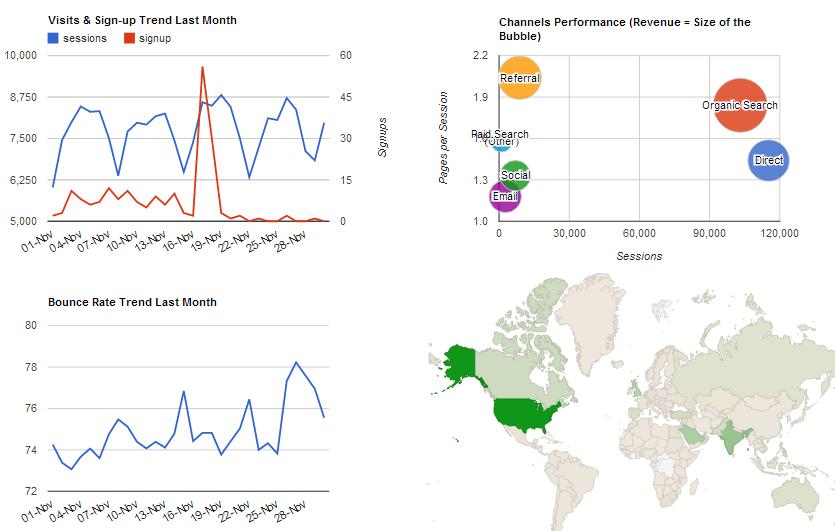Click the 'Pages per Session' axis title

pyautogui.click(x=443, y=137)
